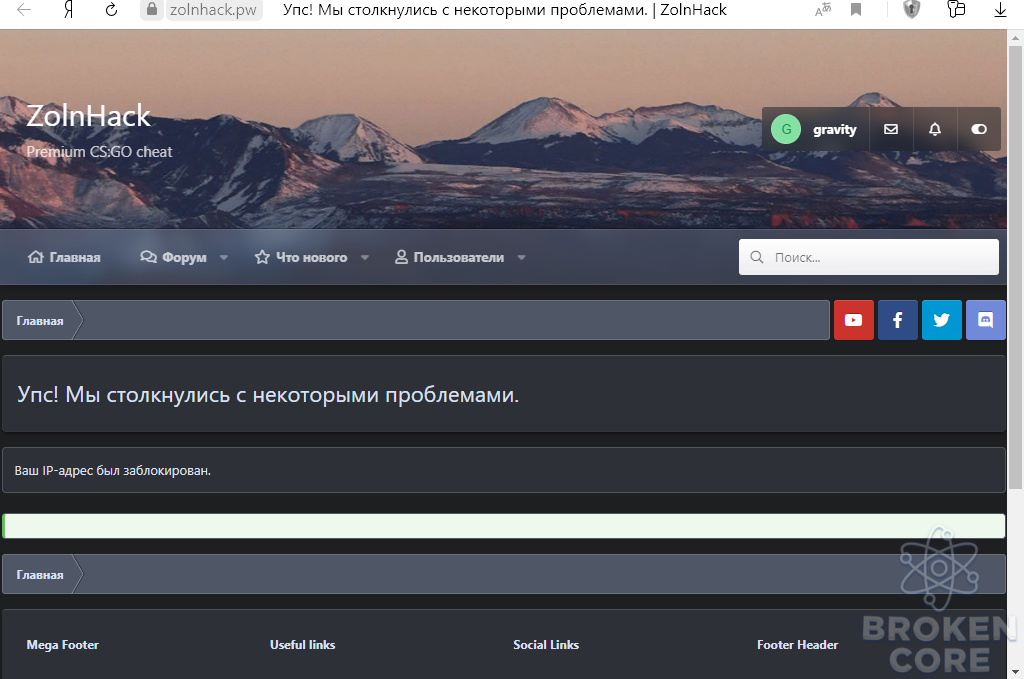
Task: Open the page translate icon
Action: [x=823, y=10]
